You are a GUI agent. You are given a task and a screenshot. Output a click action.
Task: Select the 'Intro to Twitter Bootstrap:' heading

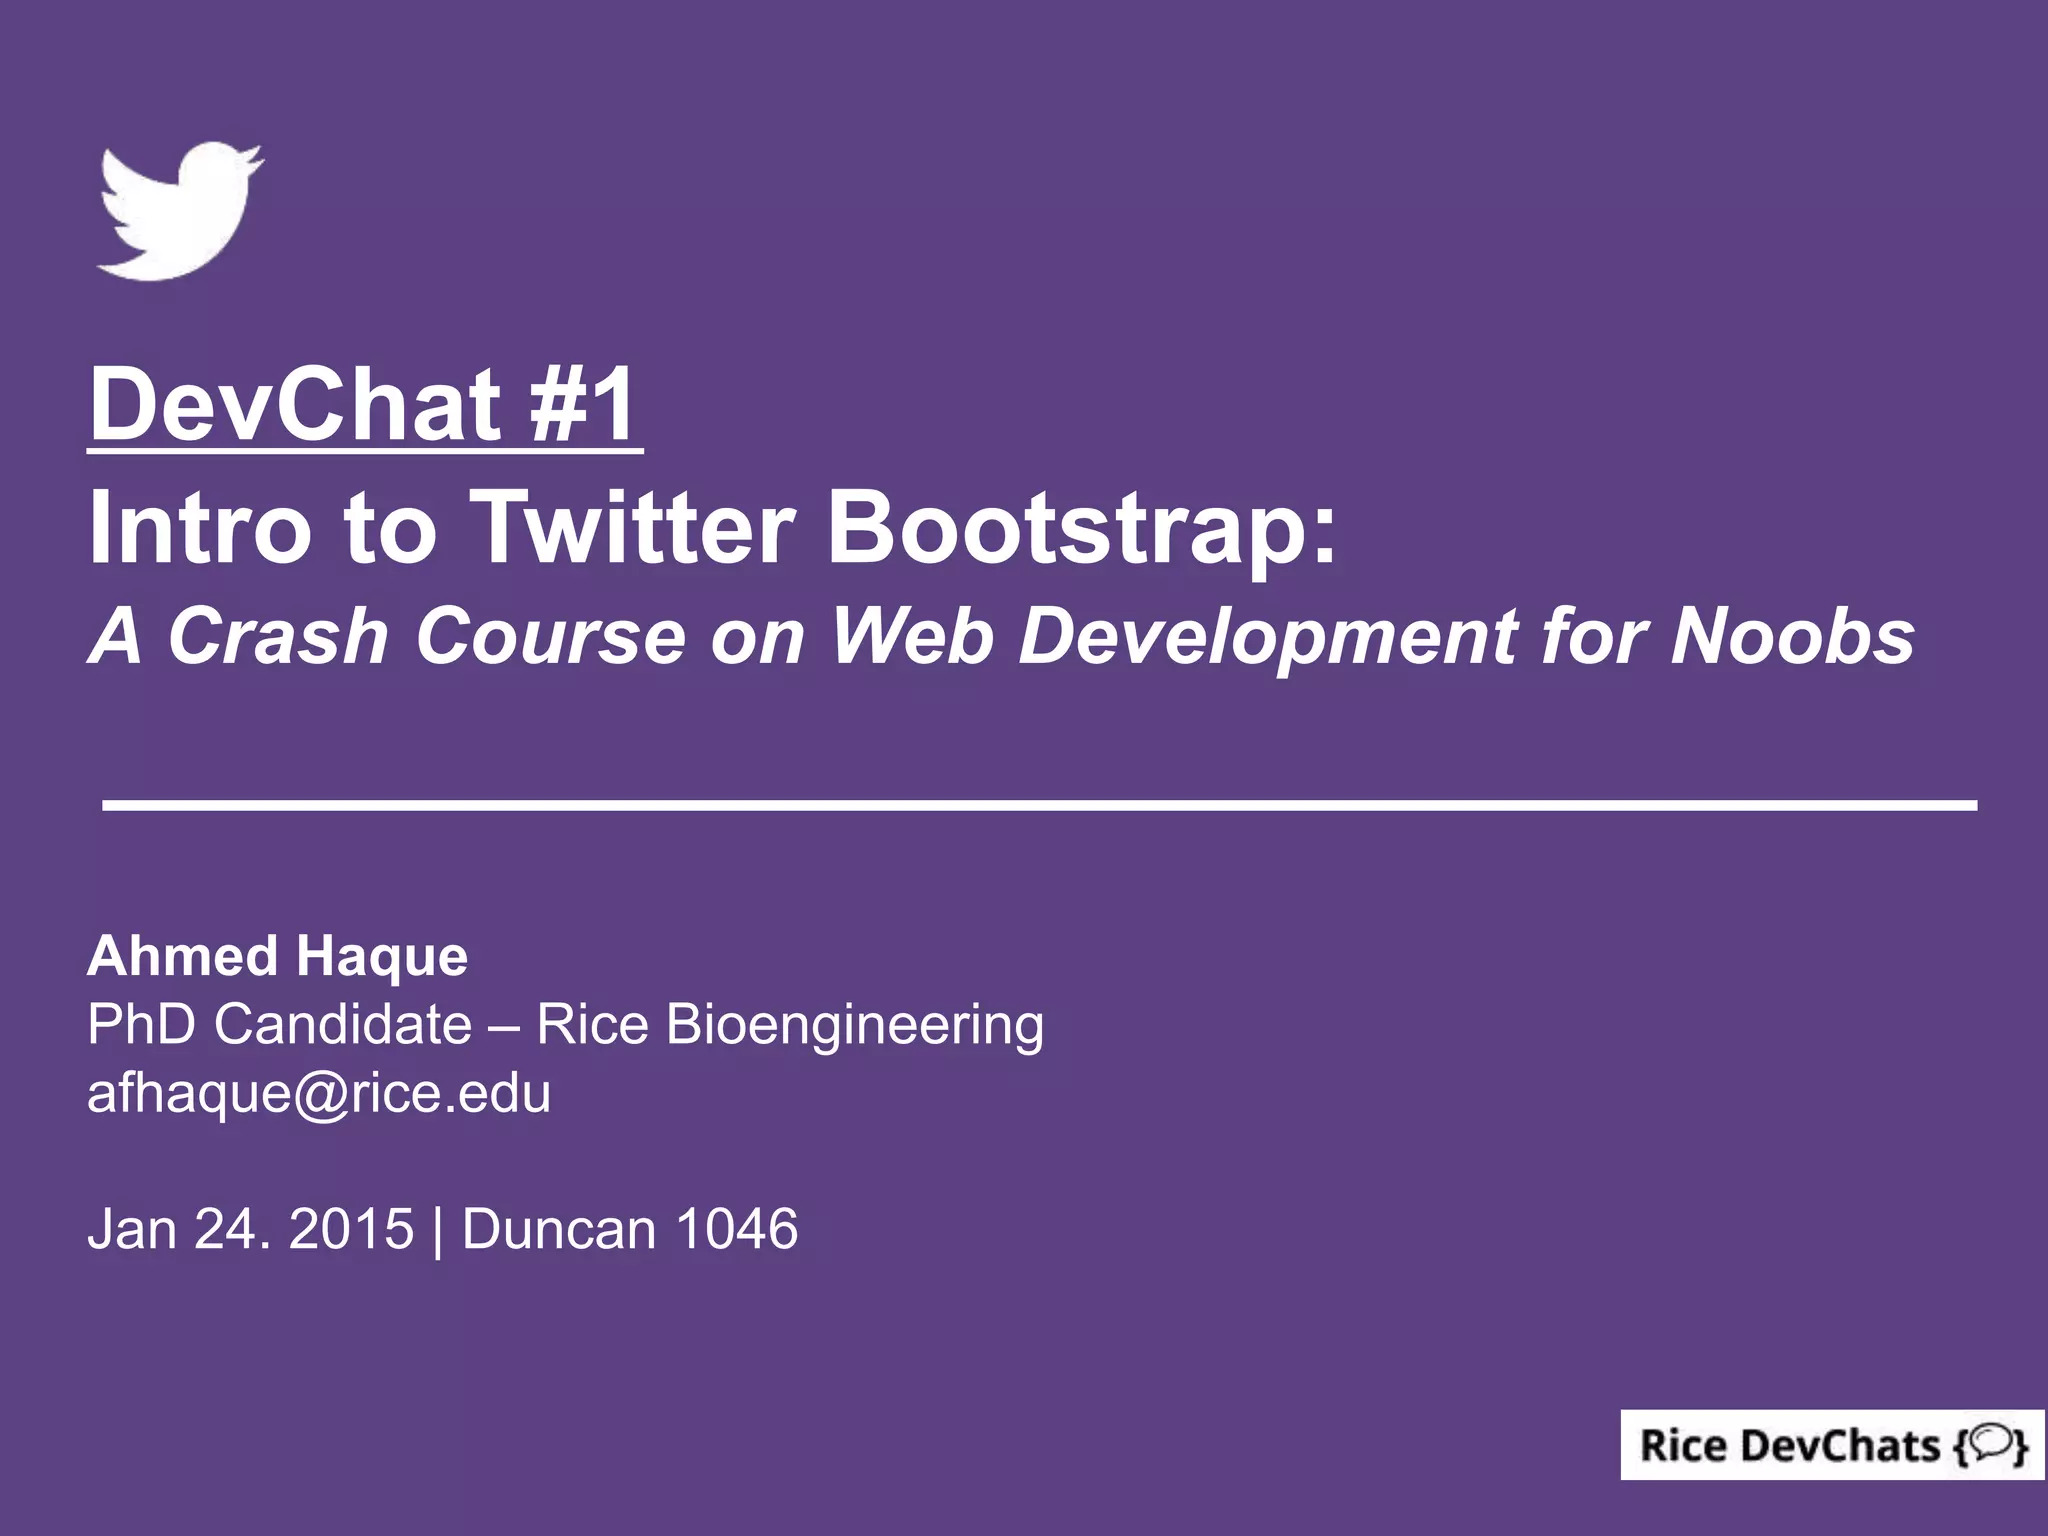712,527
